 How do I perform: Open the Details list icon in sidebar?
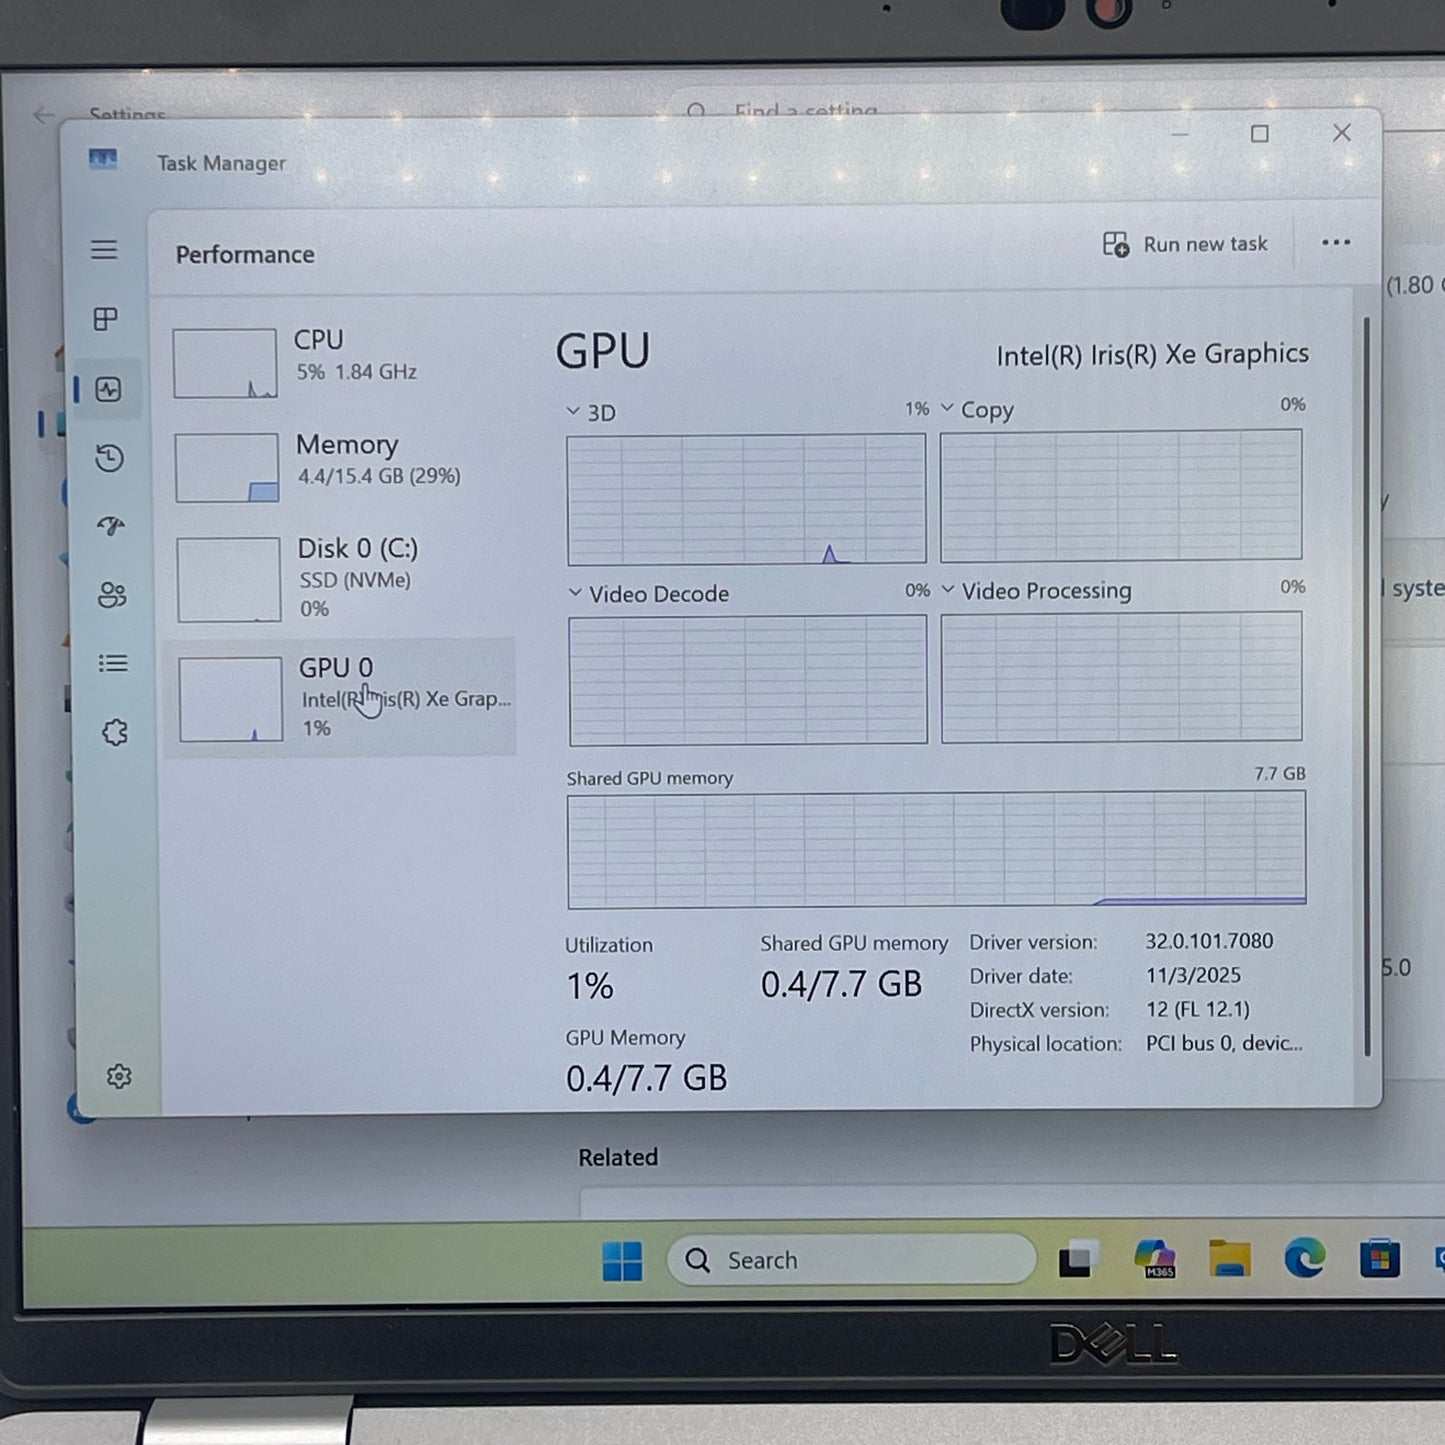[113, 663]
